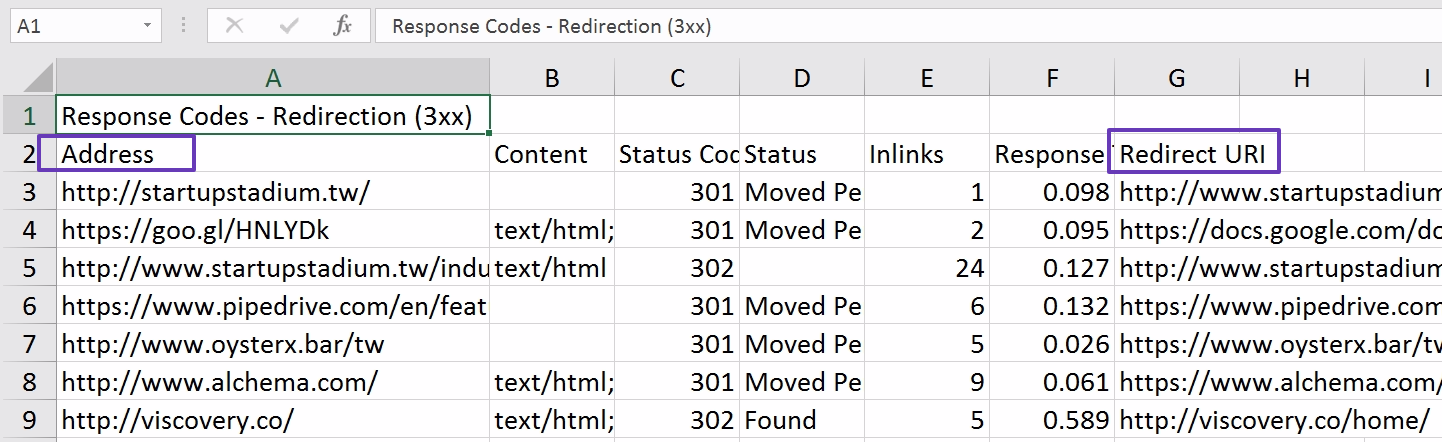The image size is (1442, 442).
Task: Select column B header
Action: point(552,78)
